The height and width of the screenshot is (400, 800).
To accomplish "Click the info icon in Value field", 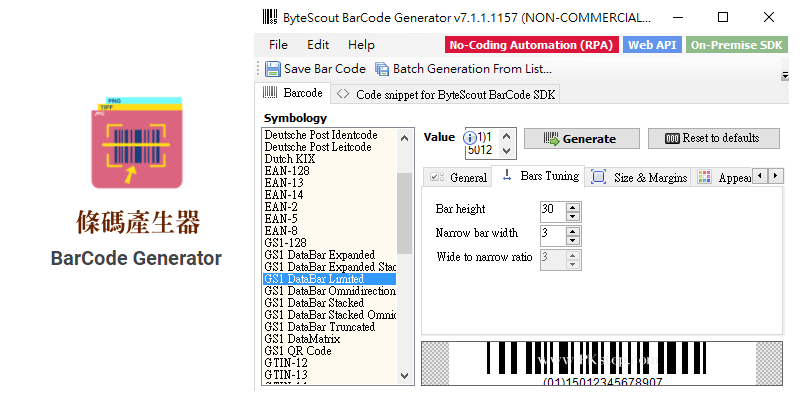I will click(469, 137).
